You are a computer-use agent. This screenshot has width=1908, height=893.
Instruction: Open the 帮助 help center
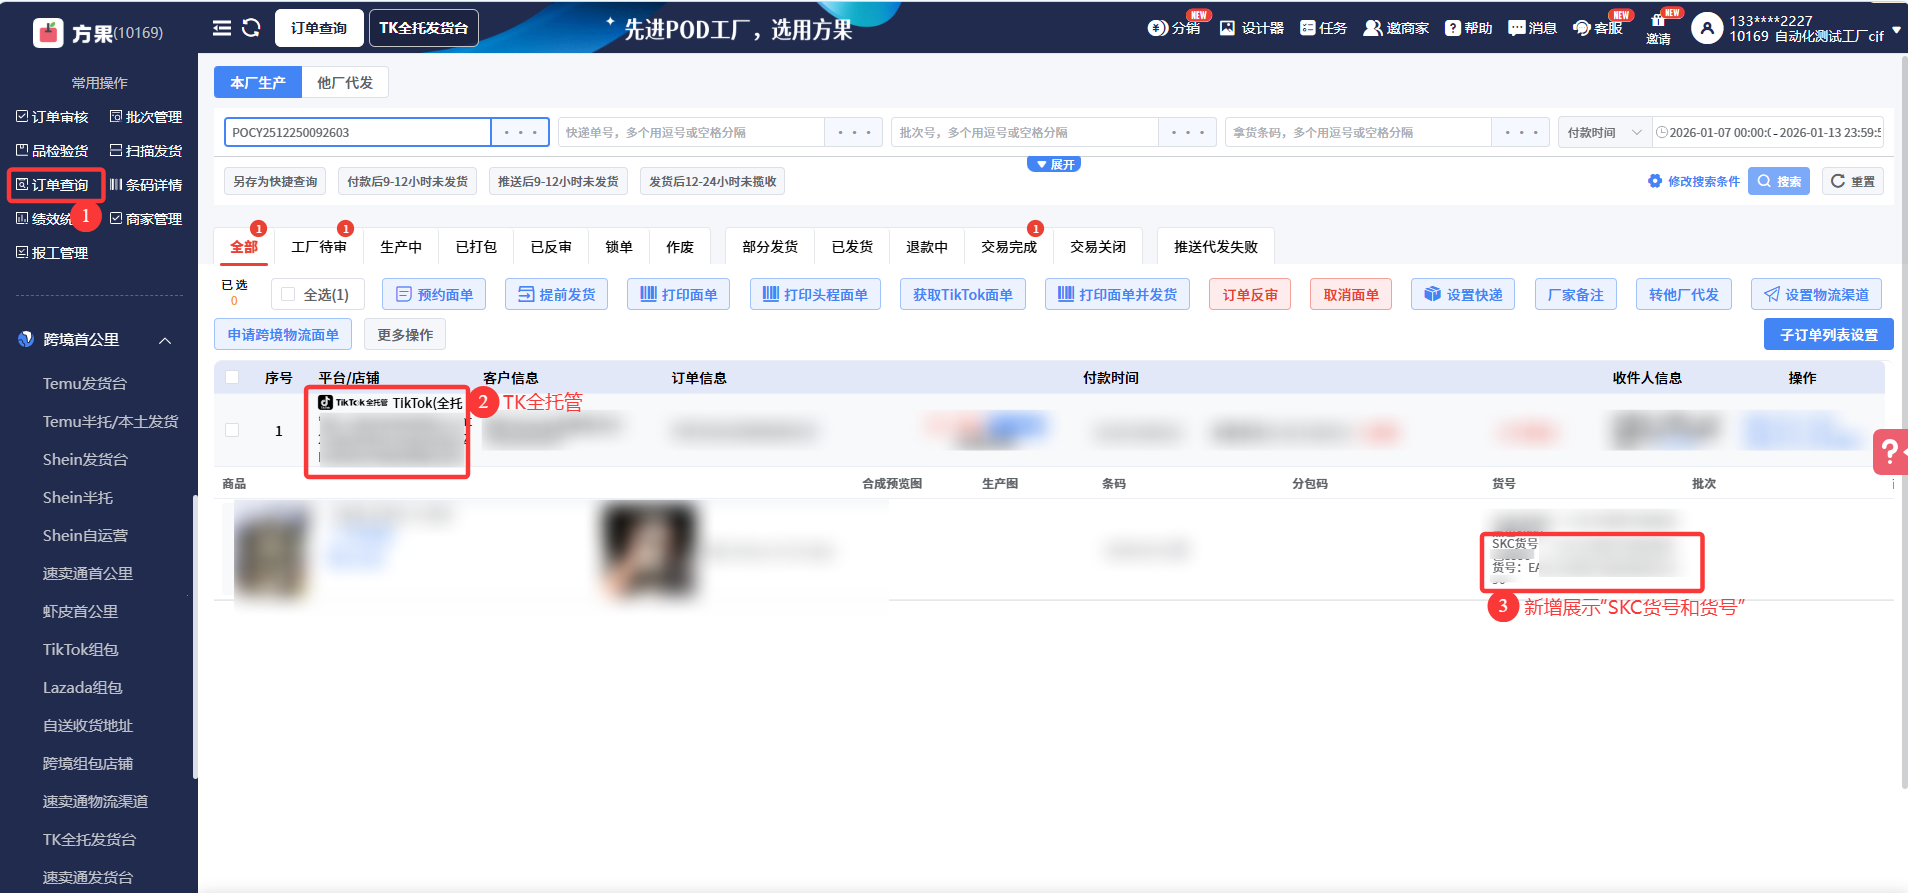pos(1468,28)
